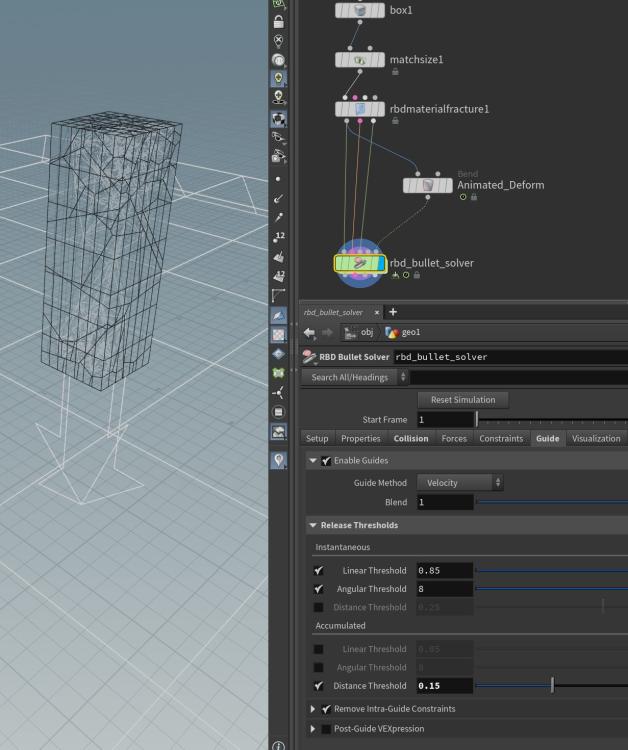
Task: Select the Guide tab
Action: tap(548, 438)
